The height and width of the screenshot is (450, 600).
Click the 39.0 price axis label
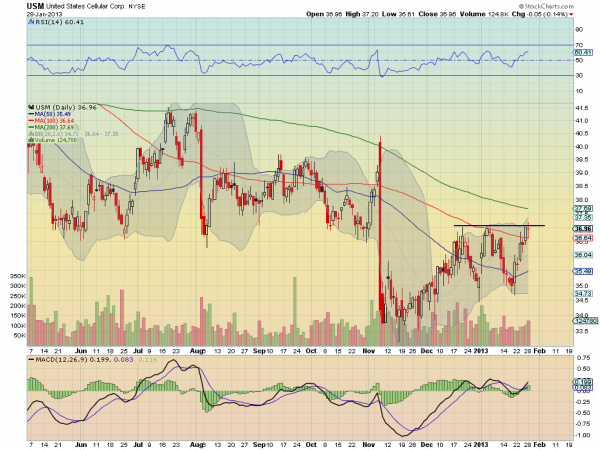pos(582,173)
